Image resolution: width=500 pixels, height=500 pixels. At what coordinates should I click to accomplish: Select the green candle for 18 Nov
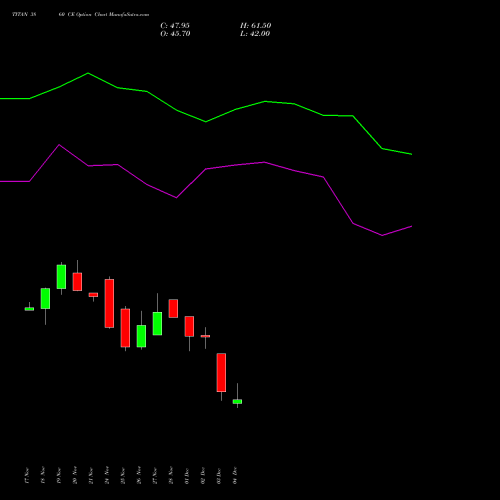[x=45, y=299]
